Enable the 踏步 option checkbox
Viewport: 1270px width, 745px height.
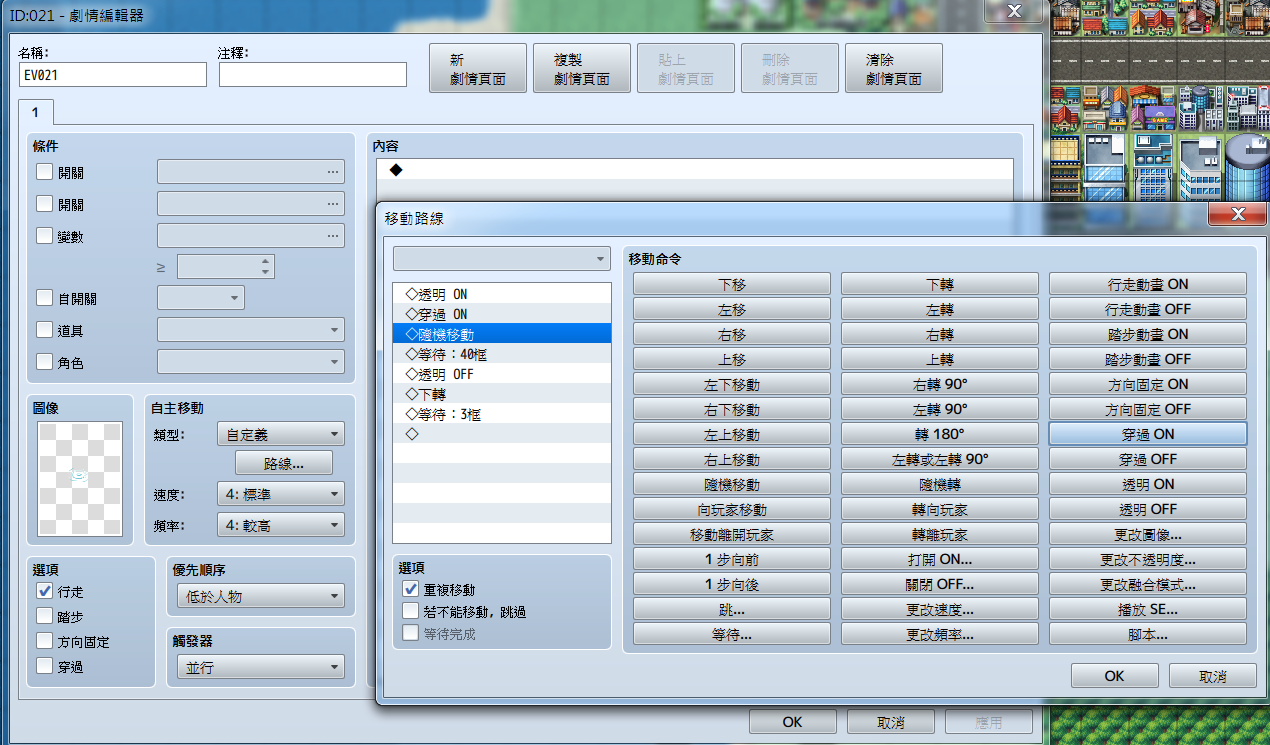coord(44,615)
